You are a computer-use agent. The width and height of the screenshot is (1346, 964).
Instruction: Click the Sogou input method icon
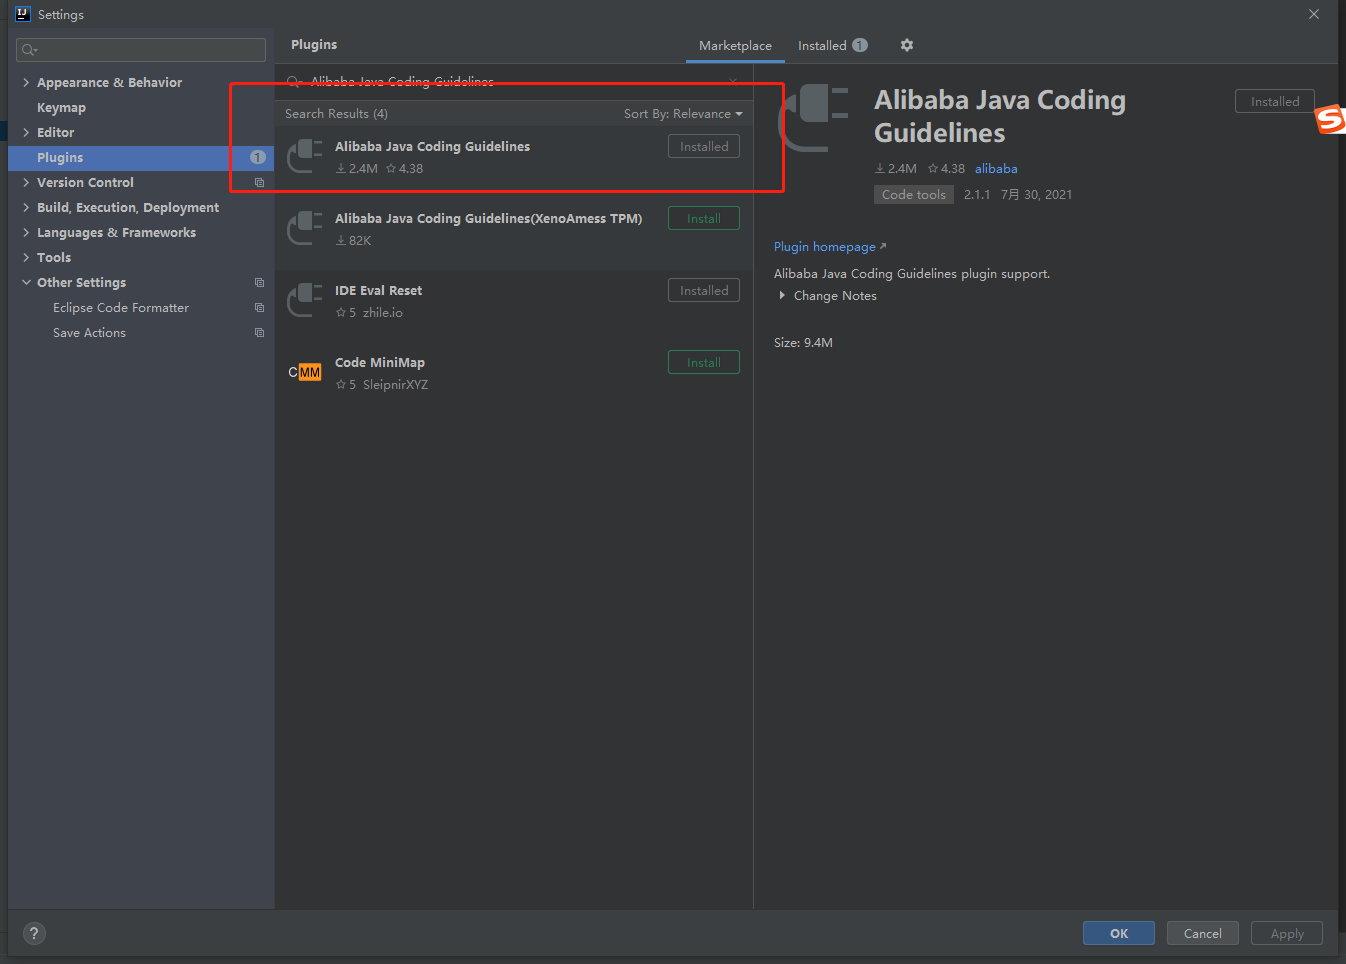pos(1331,119)
